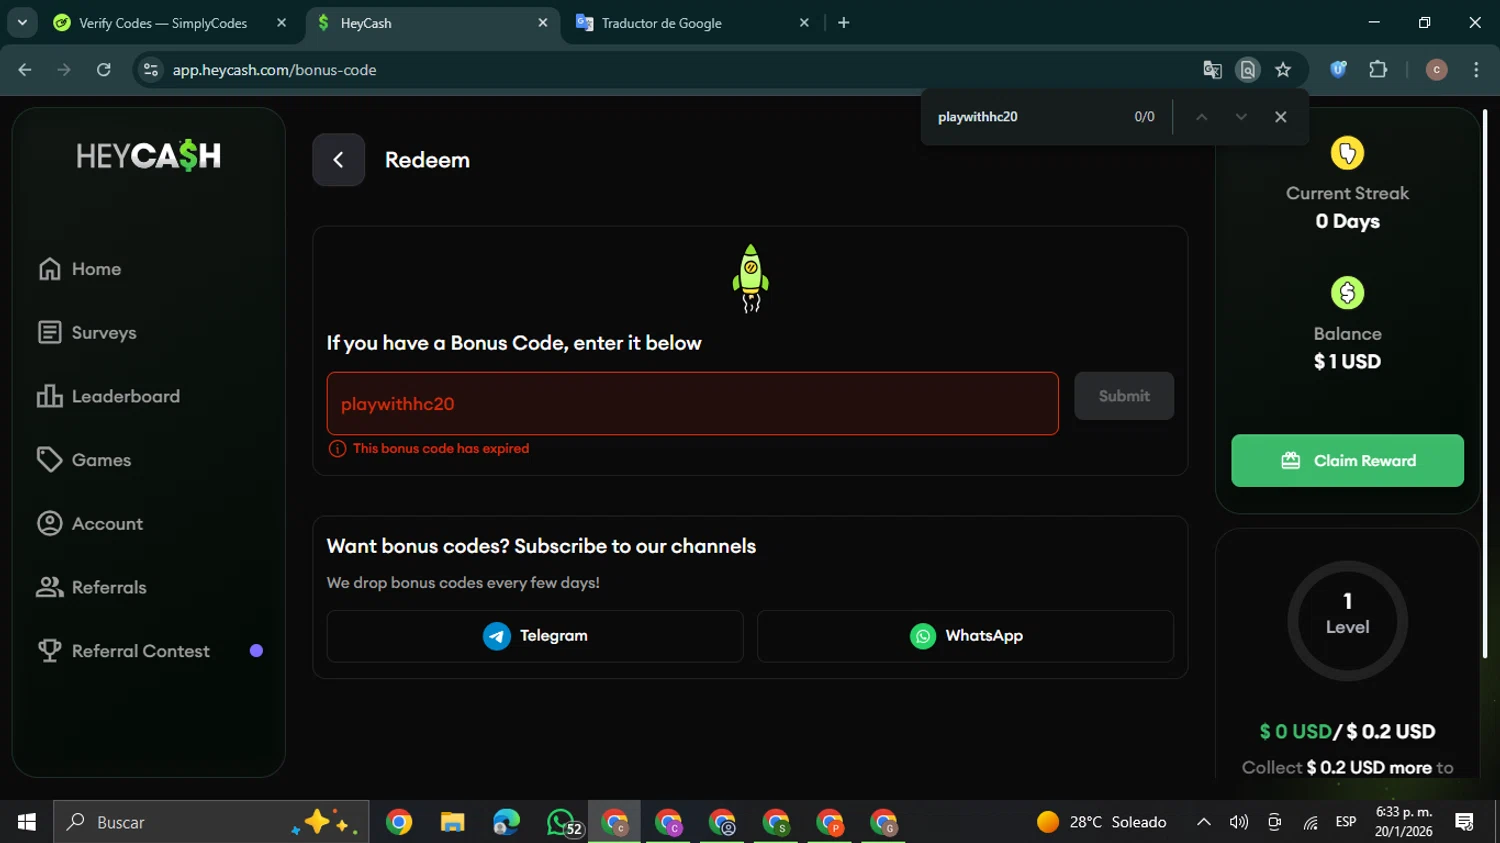Open Microsoft Edge from taskbar
Screen dimensions: 1500x843
click(506, 822)
